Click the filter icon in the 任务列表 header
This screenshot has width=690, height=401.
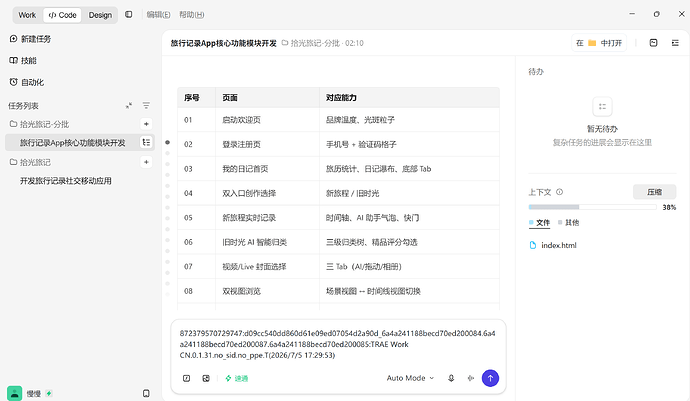[x=146, y=106]
